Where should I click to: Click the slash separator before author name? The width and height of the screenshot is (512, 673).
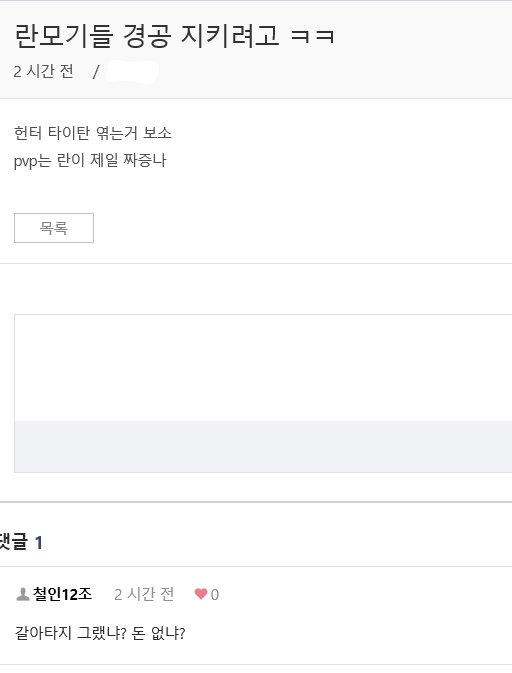click(x=96, y=72)
